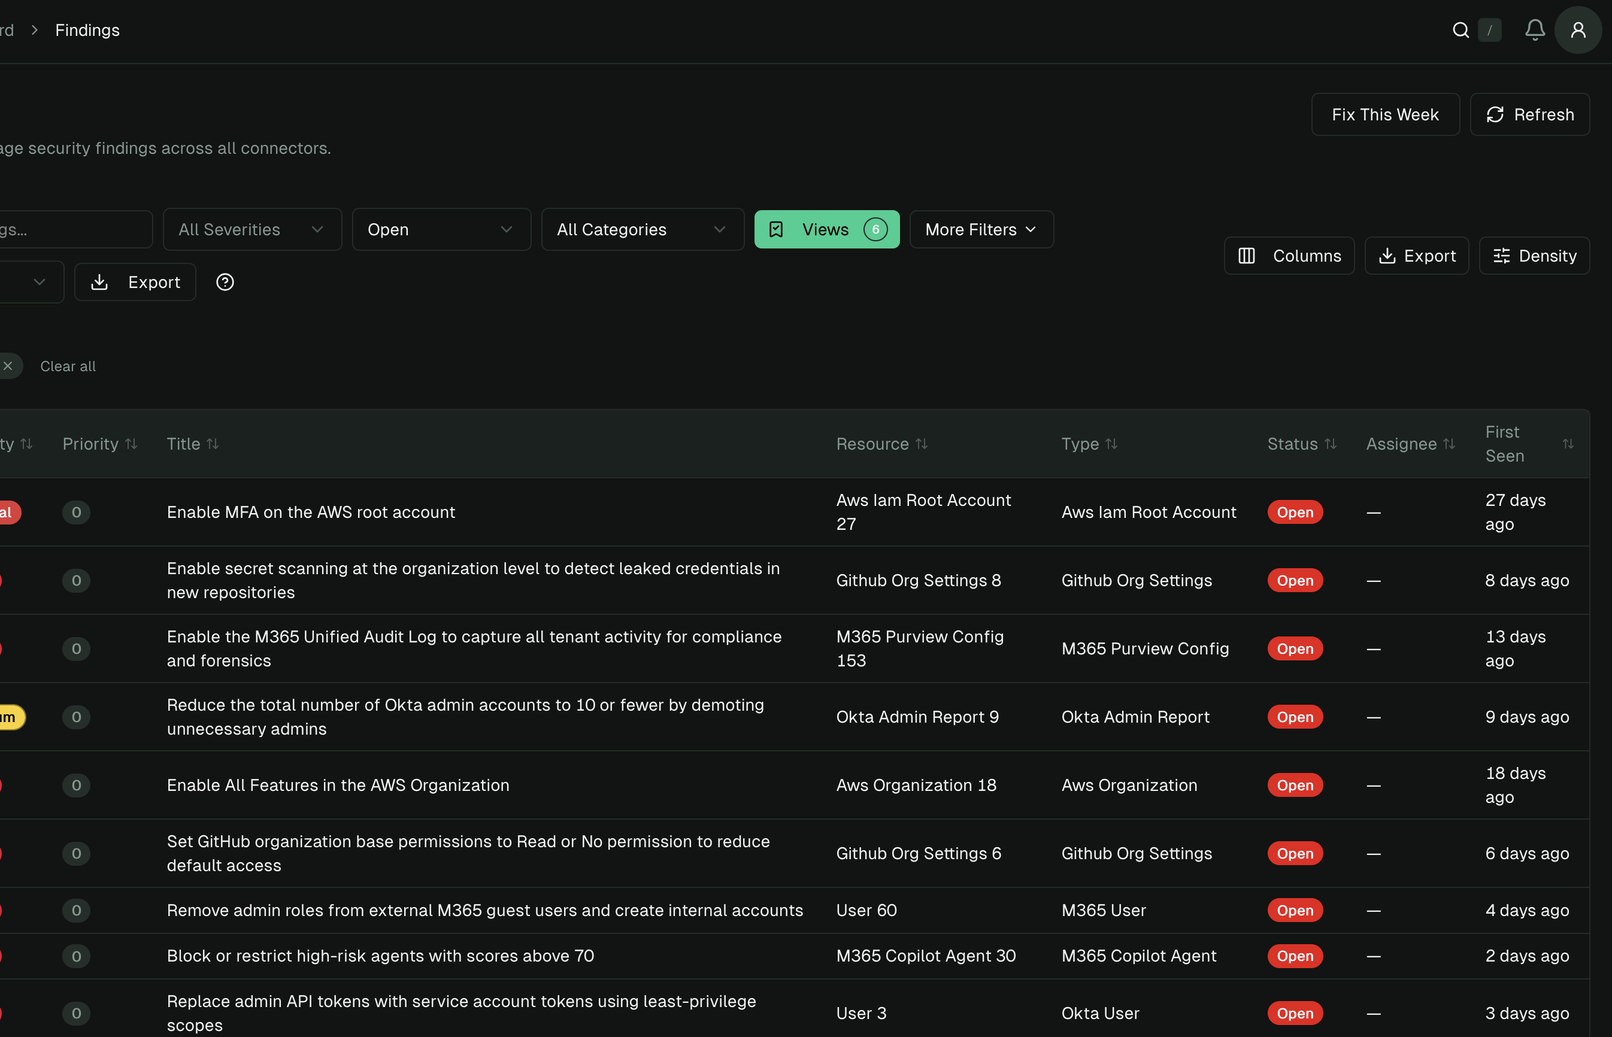The width and height of the screenshot is (1612, 1037).
Task: Sort table by Status column
Action: tap(1301, 444)
